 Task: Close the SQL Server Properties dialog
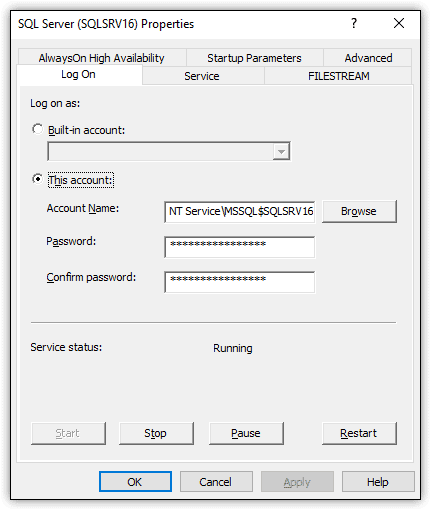point(399,24)
